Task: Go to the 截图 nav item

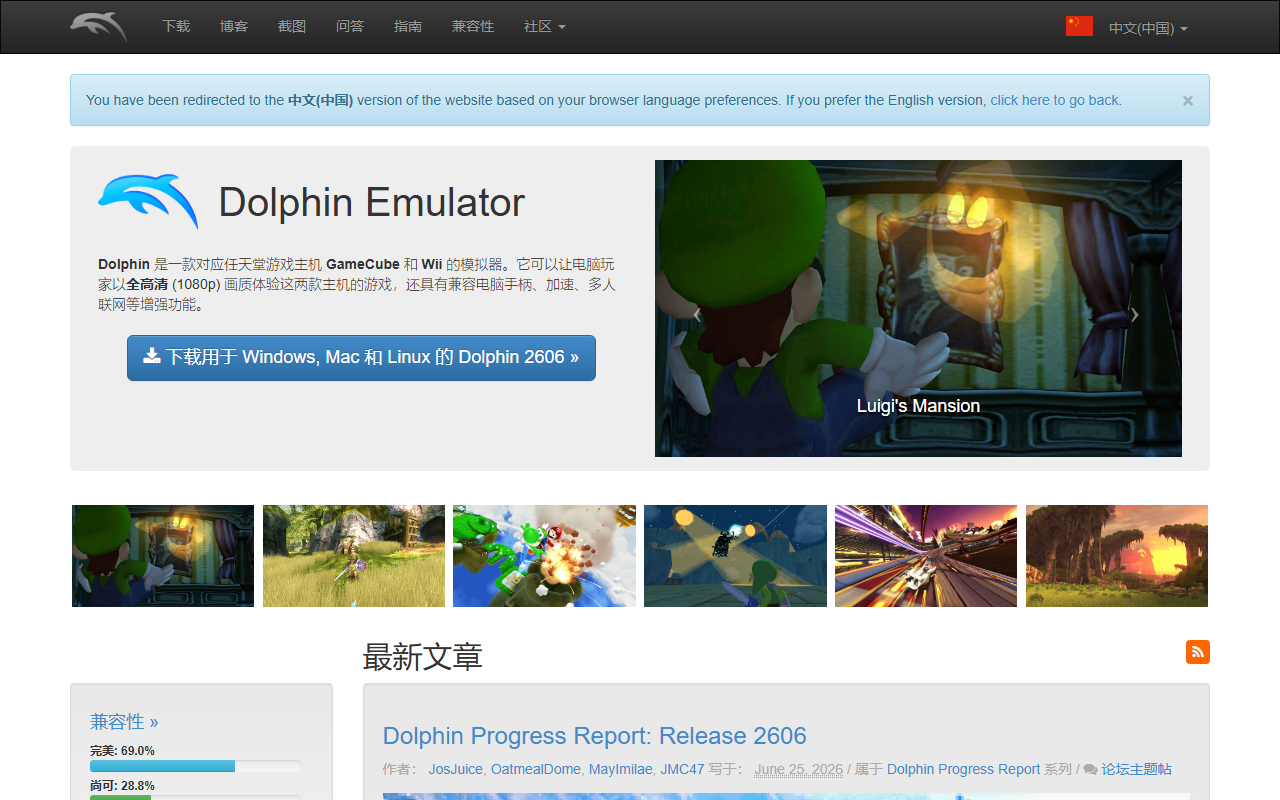Action: pos(292,27)
